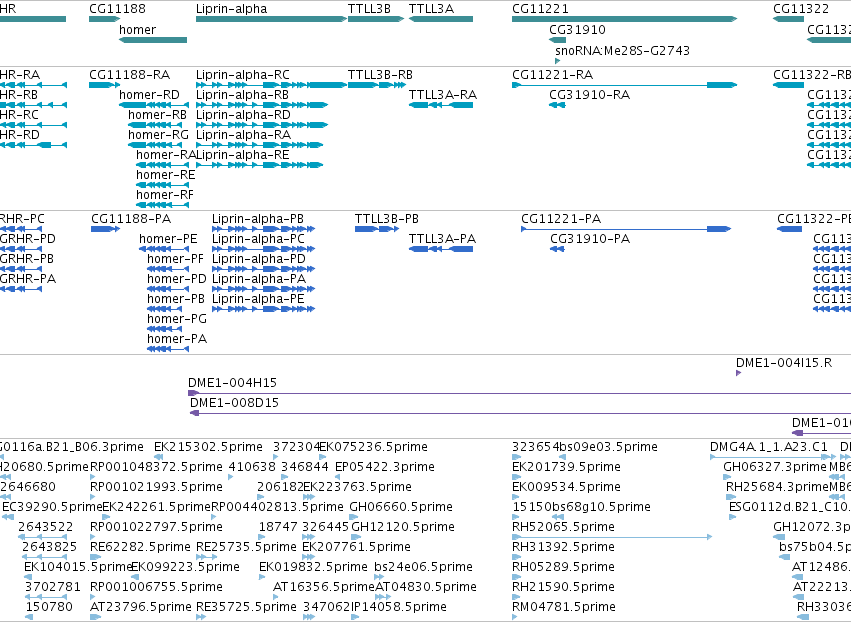This screenshot has height=622, width=851.
Task: Click the TTLL3A-RA transcript label
Action: pyautogui.click(x=443, y=94)
